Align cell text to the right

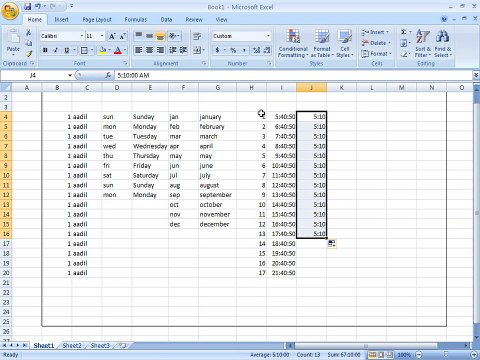click(161, 50)
